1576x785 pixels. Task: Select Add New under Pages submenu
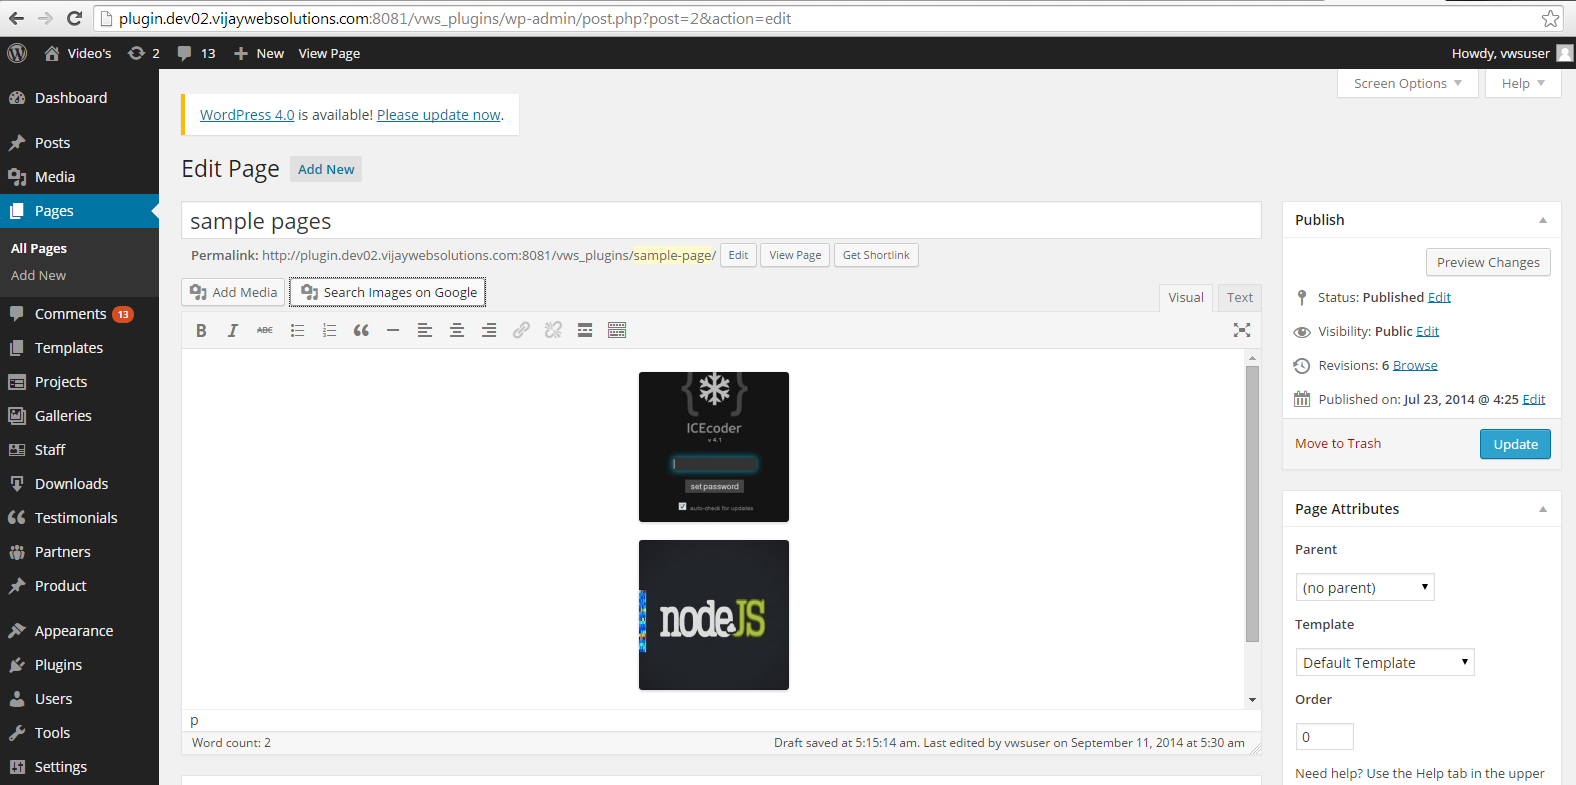(39, 275)
